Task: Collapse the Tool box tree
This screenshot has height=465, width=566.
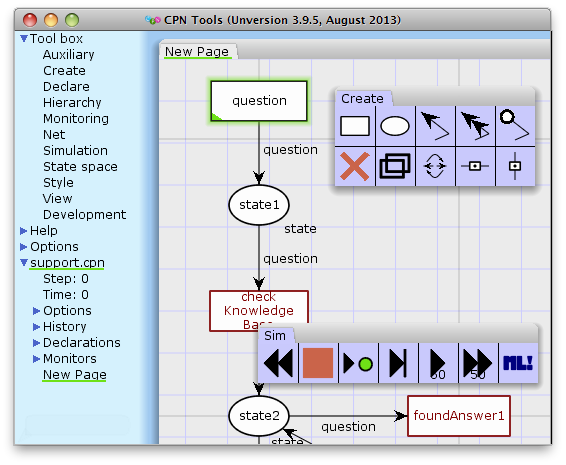Action: (24, 38)
